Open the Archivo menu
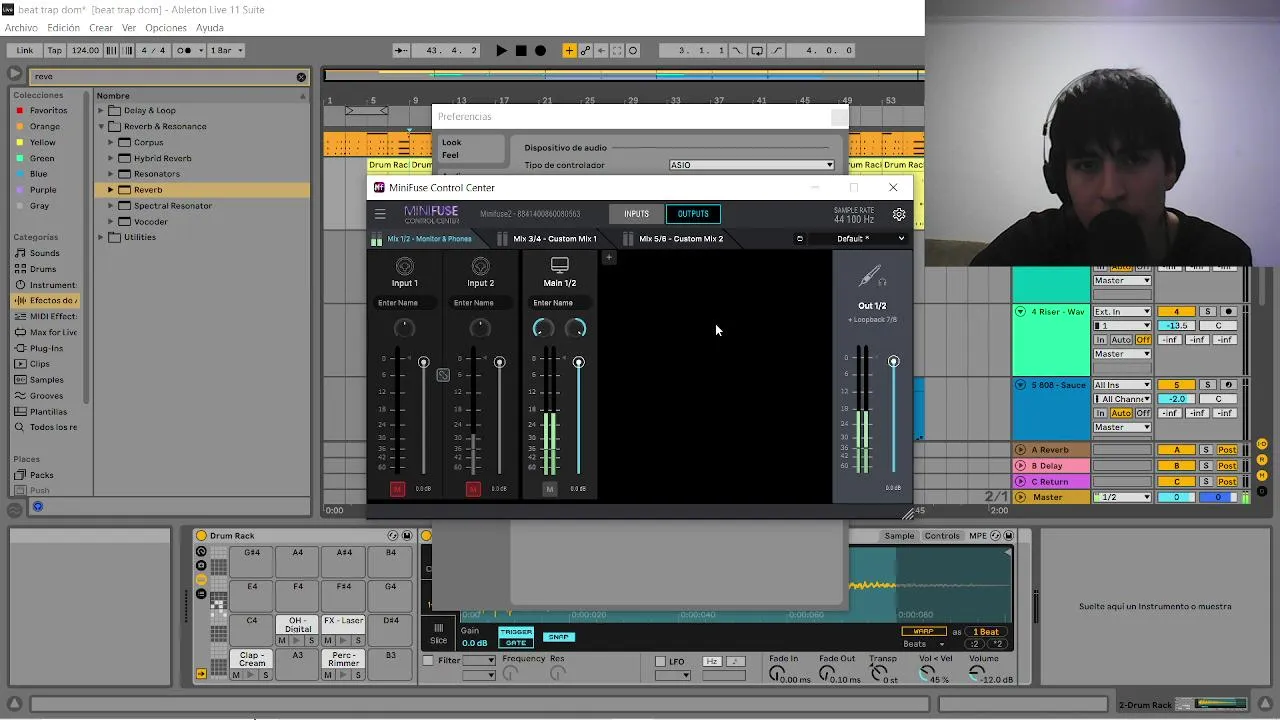The height and width of the screenshot is (720, 1280). (21, 28)
